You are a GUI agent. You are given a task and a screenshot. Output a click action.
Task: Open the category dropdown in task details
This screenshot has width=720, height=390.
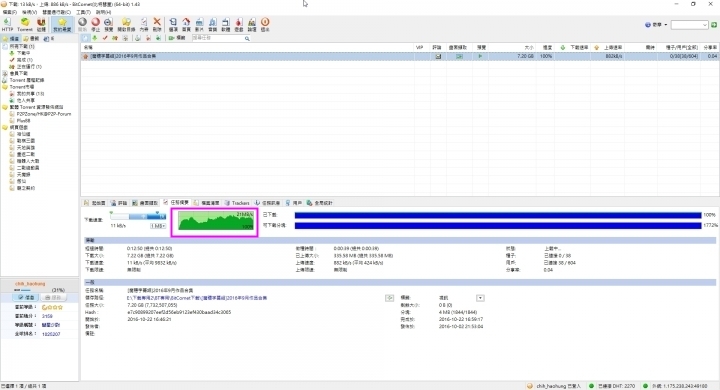click(x=480, y=298)
